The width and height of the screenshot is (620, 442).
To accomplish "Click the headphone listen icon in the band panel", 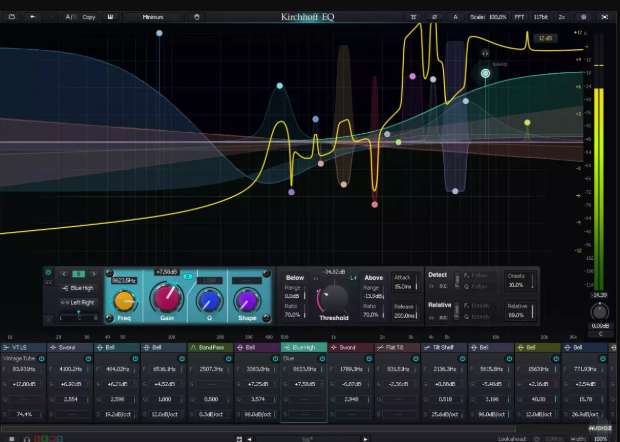I will coord(48,282).
